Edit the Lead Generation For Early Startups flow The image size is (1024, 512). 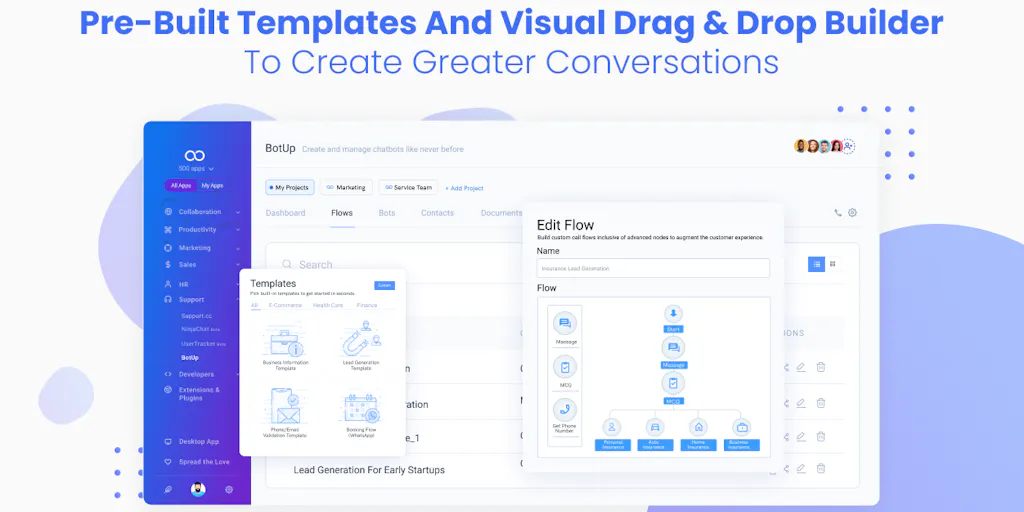click(x=801, y=468)
